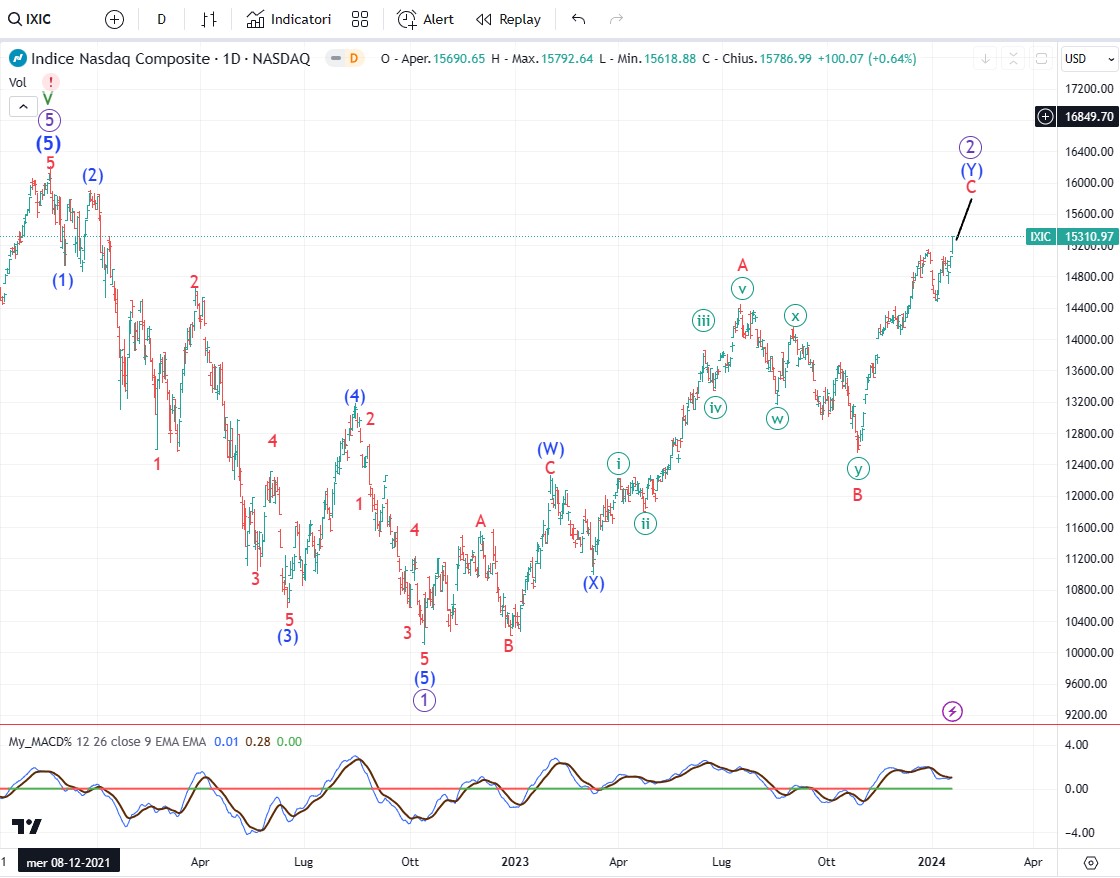Open the D timeframe interval dropdown
Screen dimensions: 1120x878
(161, 19)
